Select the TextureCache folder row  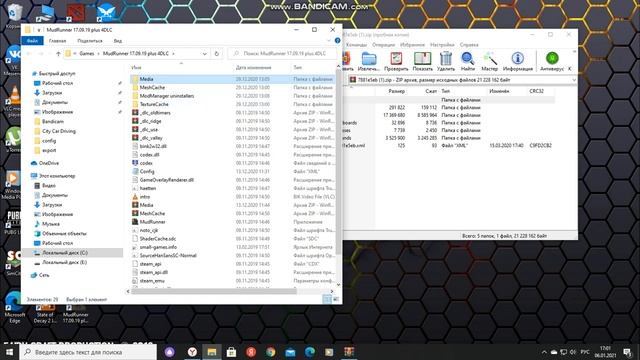tap(233, 104)
